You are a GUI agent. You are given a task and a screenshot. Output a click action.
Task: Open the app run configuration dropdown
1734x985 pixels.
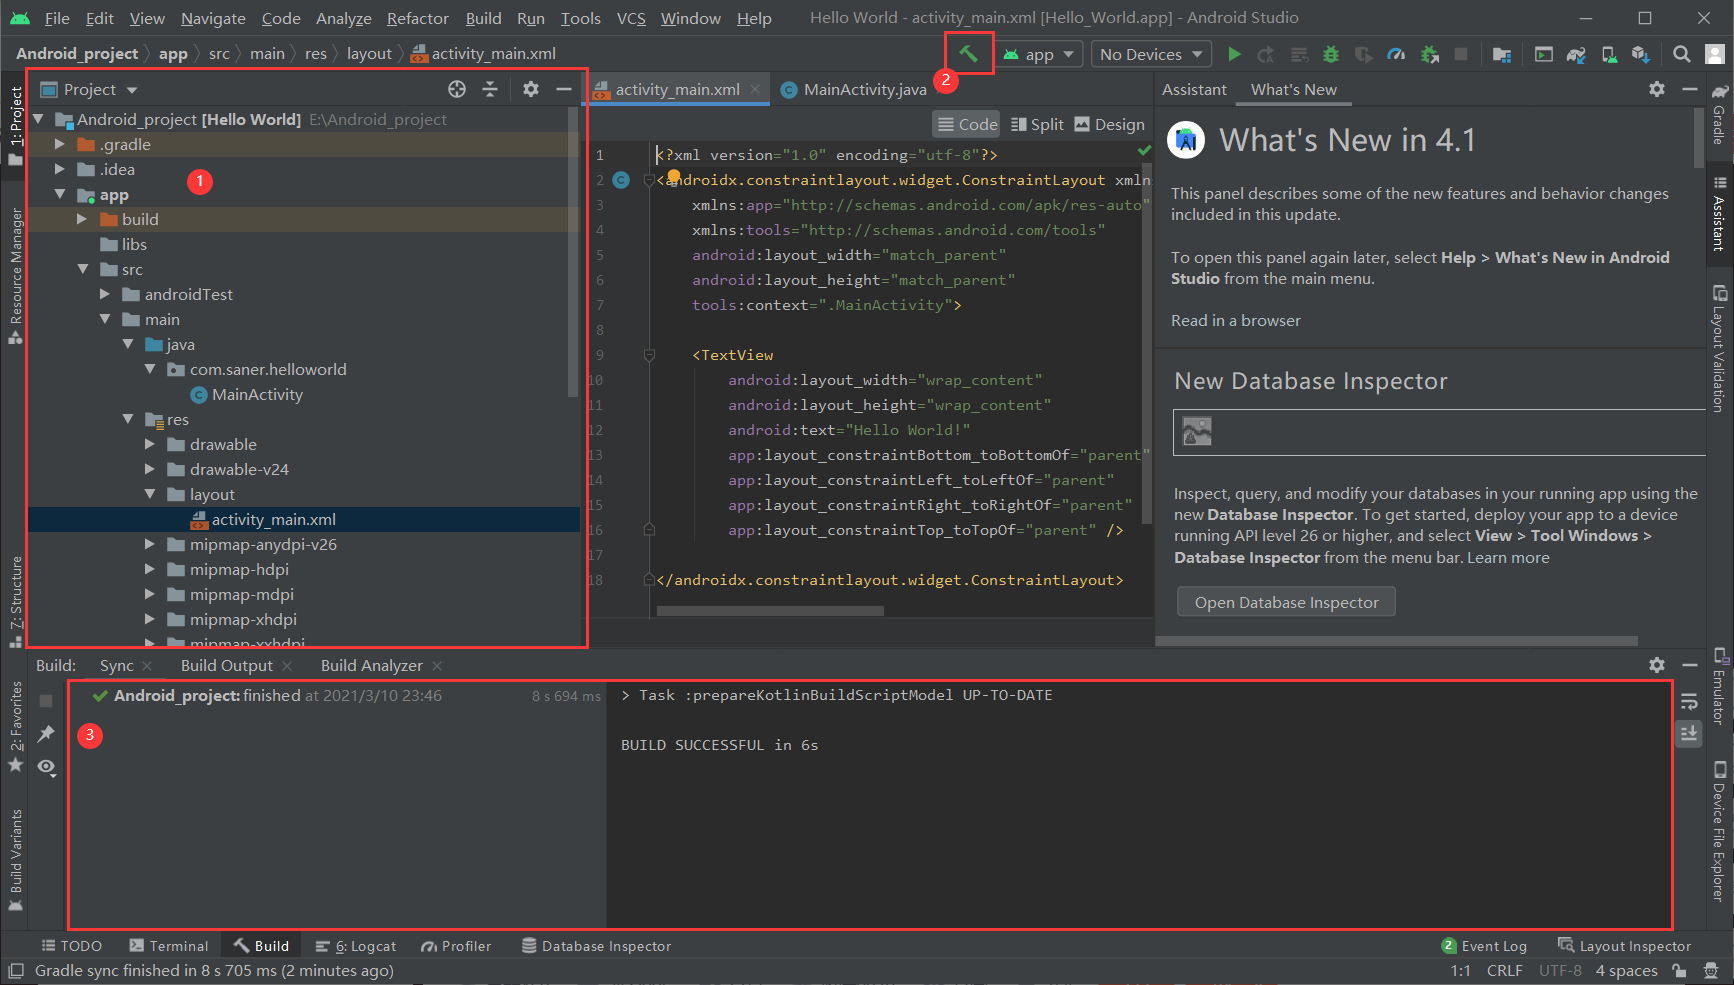tap(1038, 54)
